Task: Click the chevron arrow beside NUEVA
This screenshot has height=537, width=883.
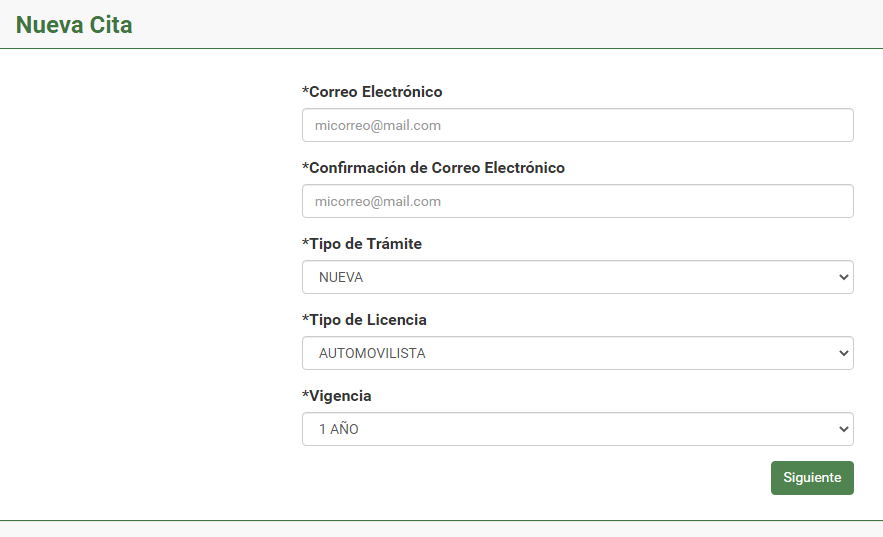Action: (842, 278)
